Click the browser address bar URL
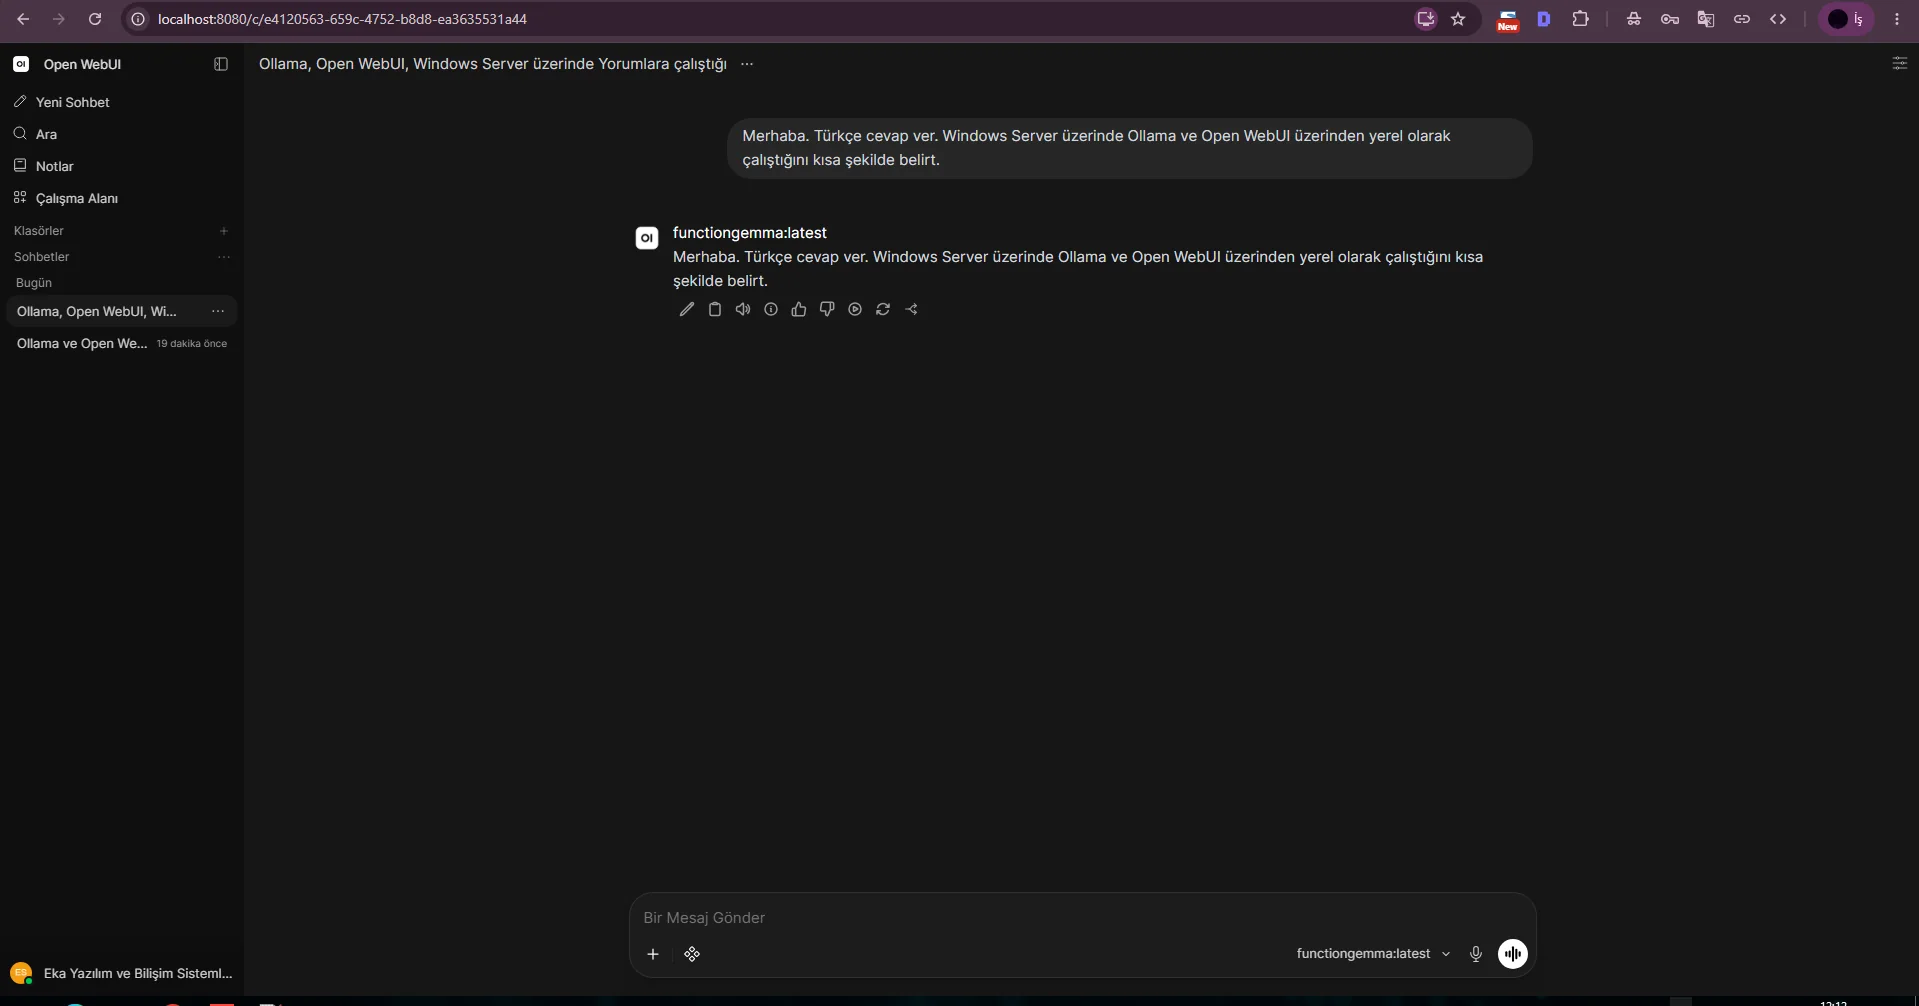The height and width of the screenshot is (1006, 1919). (342, 19)
